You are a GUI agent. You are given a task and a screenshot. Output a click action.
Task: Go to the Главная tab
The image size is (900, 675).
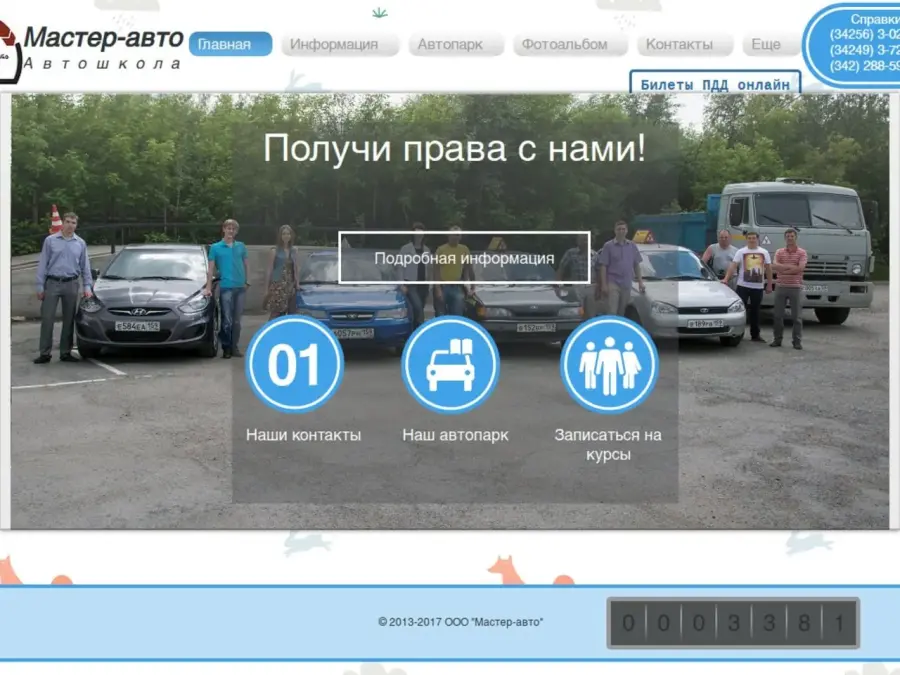click(x=230, y=44)
